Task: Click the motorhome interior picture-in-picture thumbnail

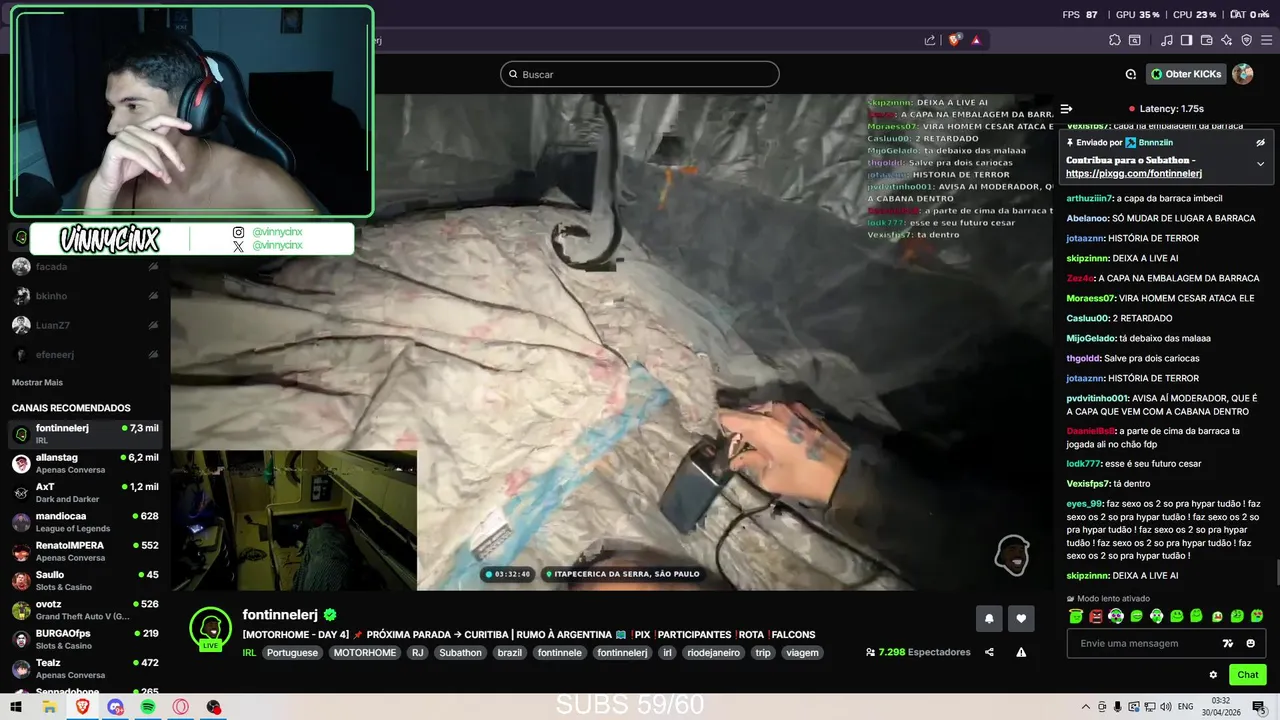Action: tap(294, 520)
